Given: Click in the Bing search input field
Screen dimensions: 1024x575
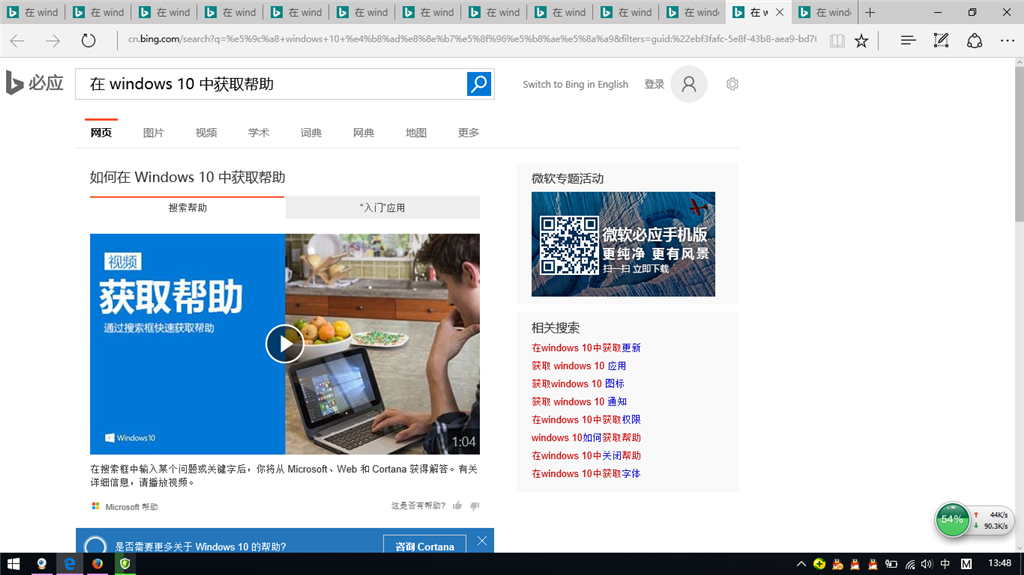Looking at the screenshot, I should [x=271, y=84].
